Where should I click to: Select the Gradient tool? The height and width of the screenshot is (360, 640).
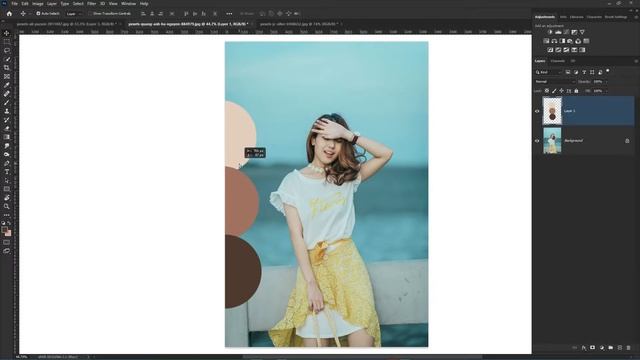[x=7, y=137]
